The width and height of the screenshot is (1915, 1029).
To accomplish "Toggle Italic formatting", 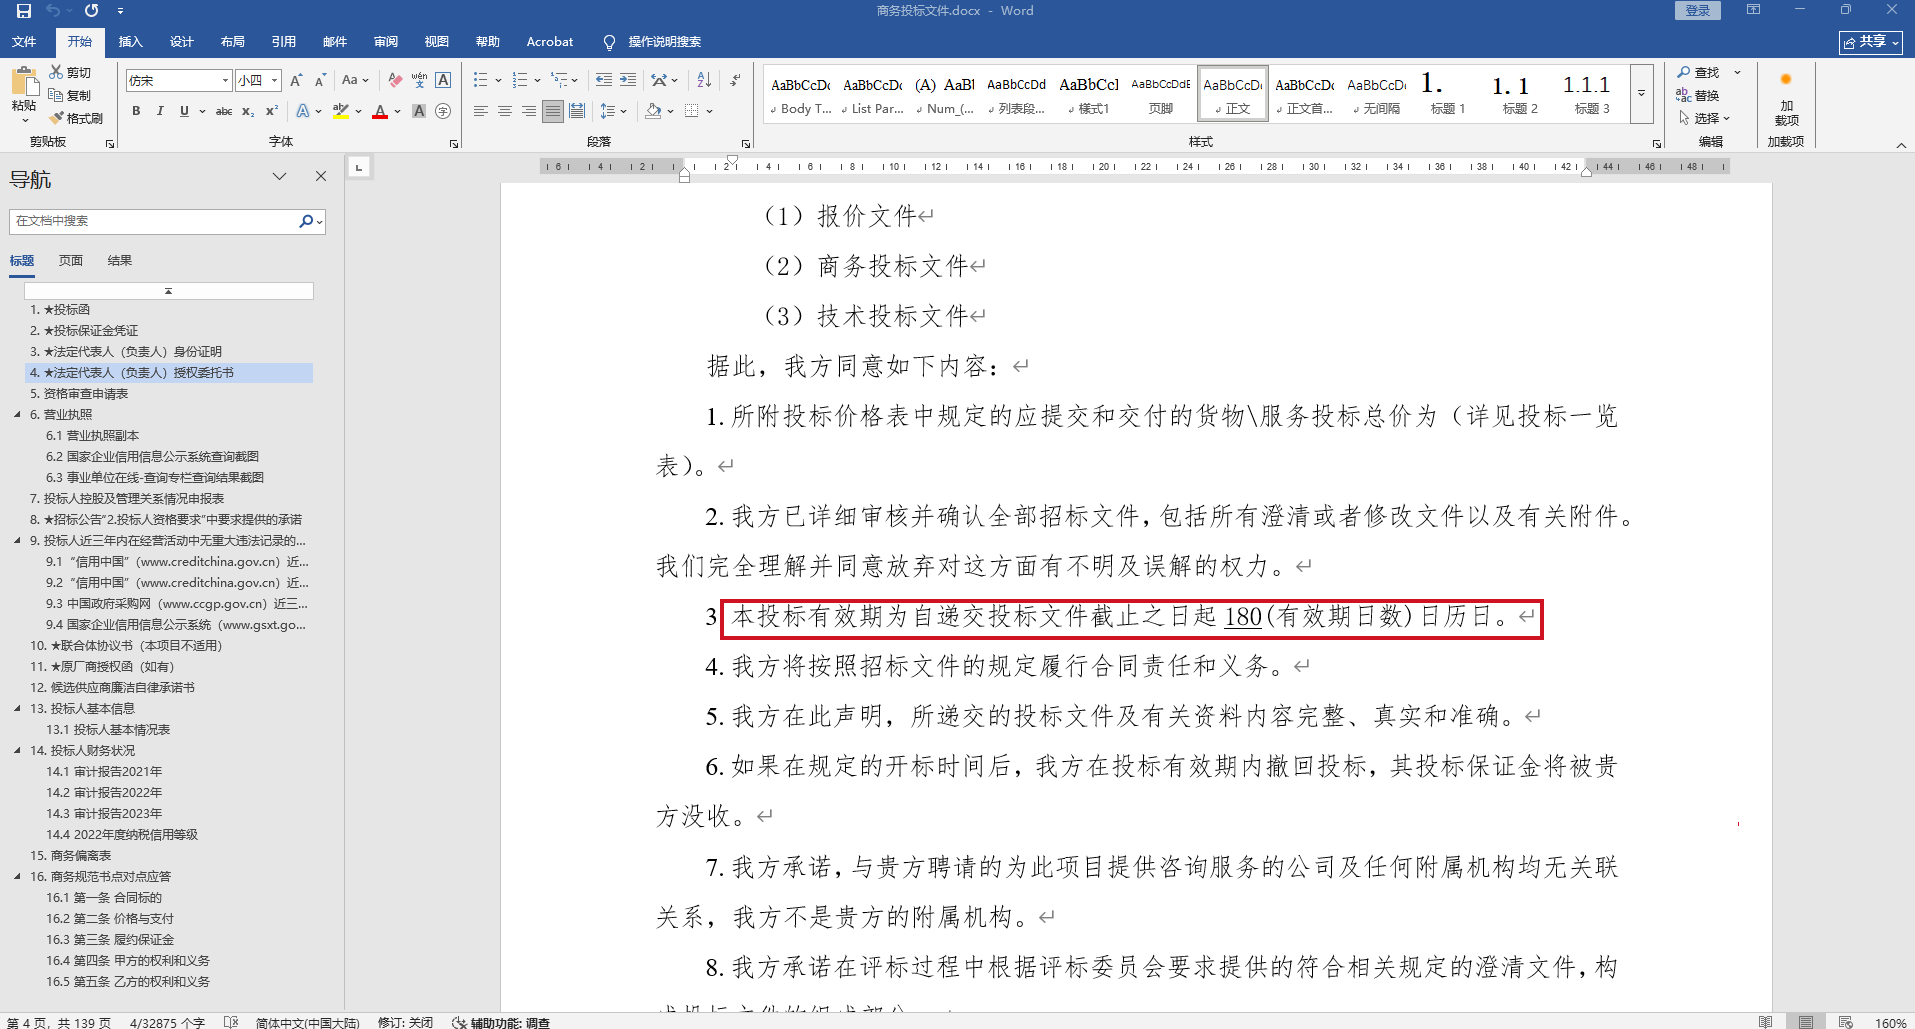I will click(x=160, y=111).
